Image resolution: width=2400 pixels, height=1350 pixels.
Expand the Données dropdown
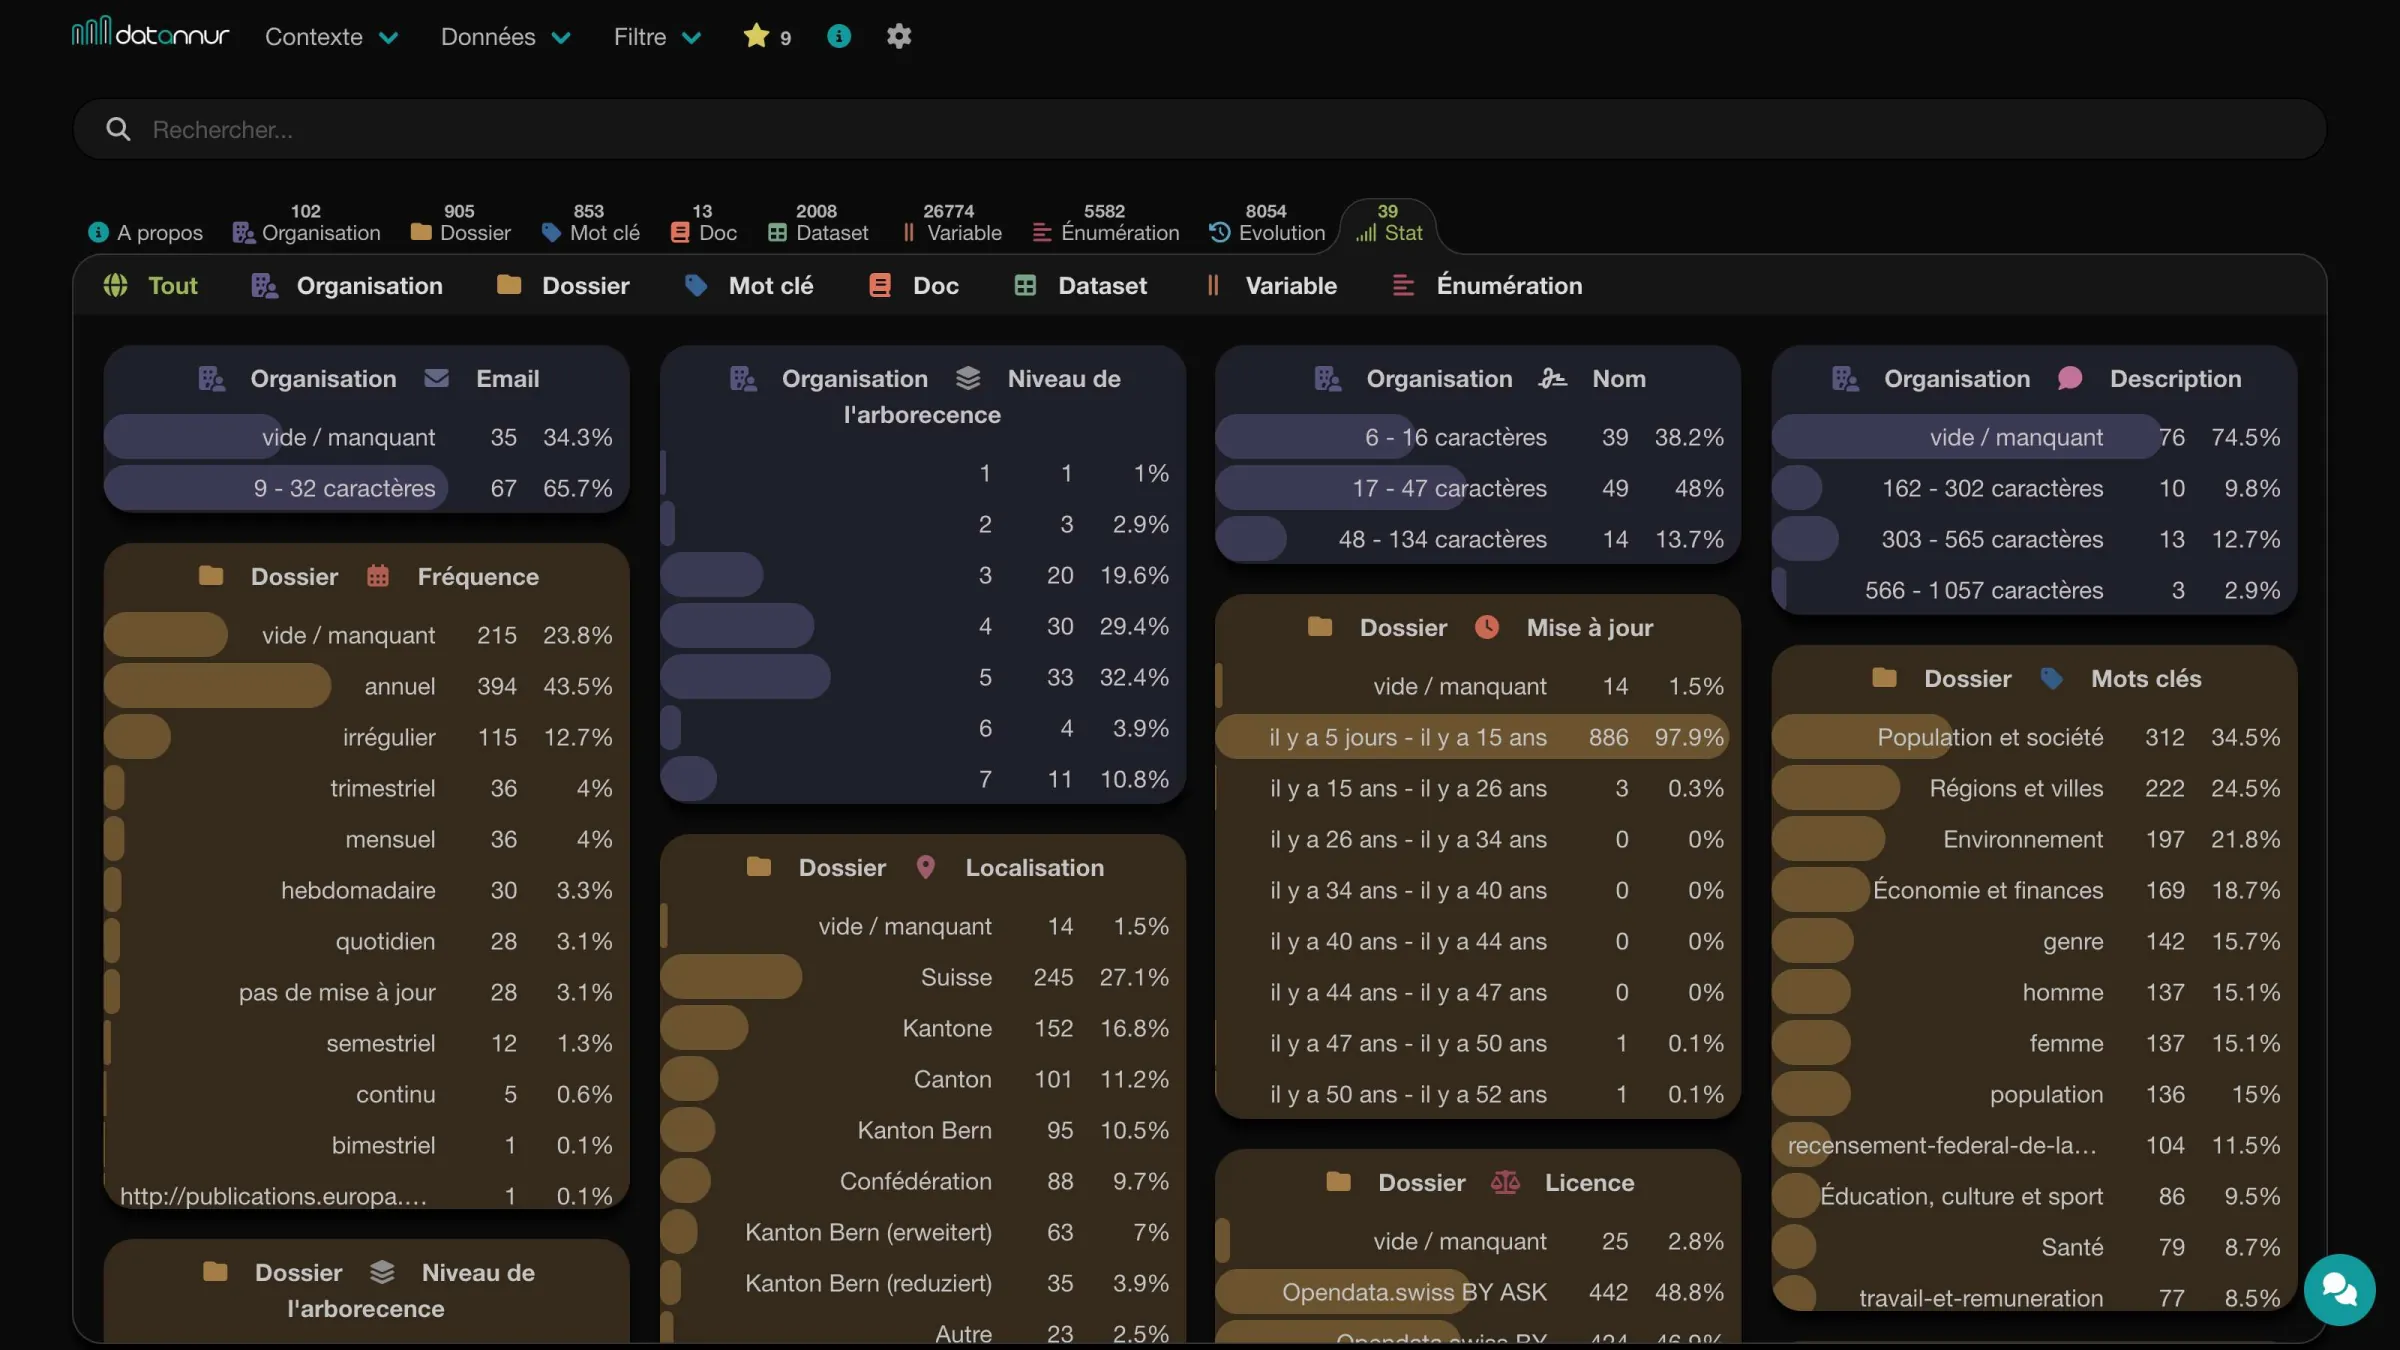506,37
